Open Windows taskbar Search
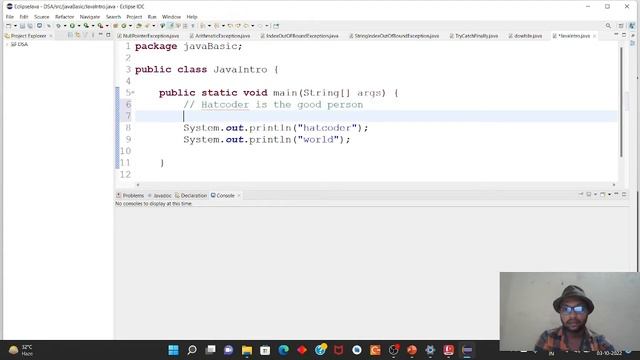Image resolution: width=640 pixels, height=360 pixels. pos(192,350)
